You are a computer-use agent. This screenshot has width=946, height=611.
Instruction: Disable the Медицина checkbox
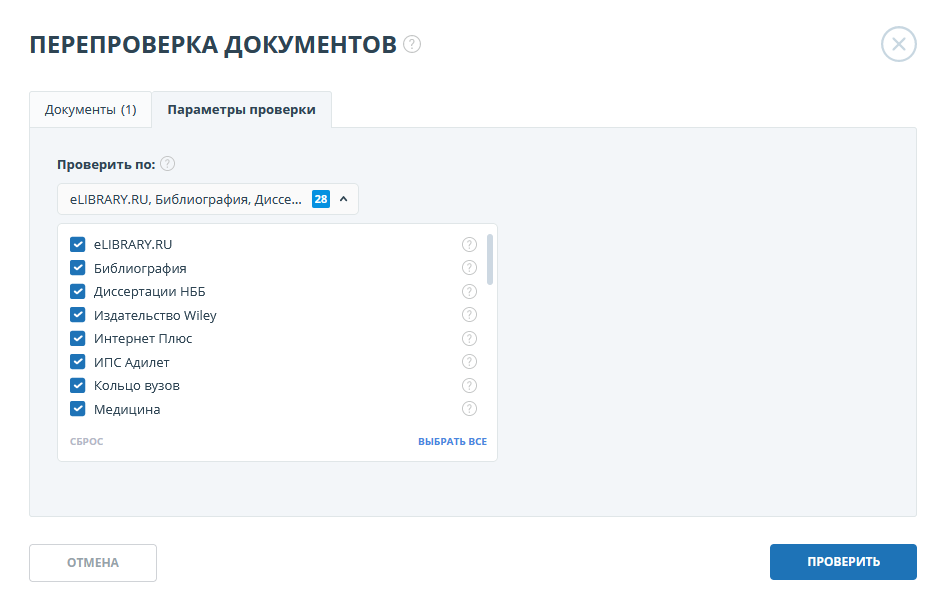[x=77, y=409]
